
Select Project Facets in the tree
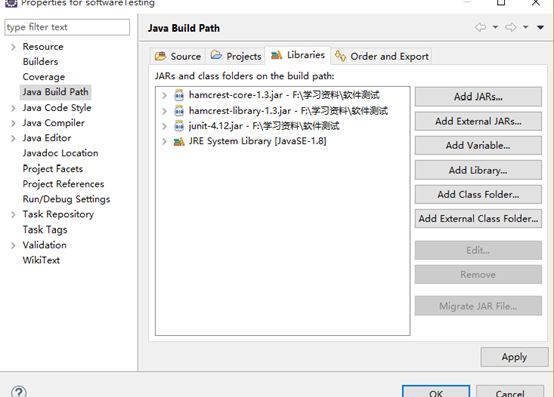click(53, 169)
